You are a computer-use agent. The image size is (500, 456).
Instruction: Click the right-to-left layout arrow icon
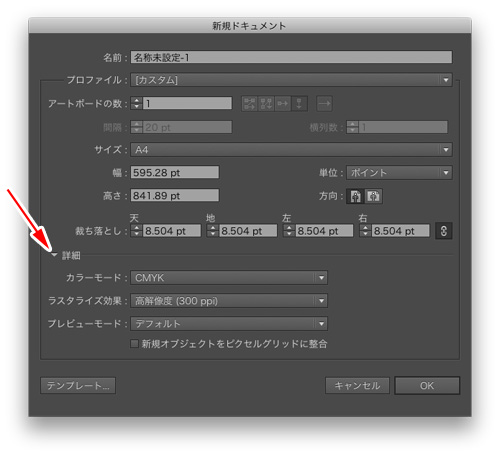[x=324, y=103]
